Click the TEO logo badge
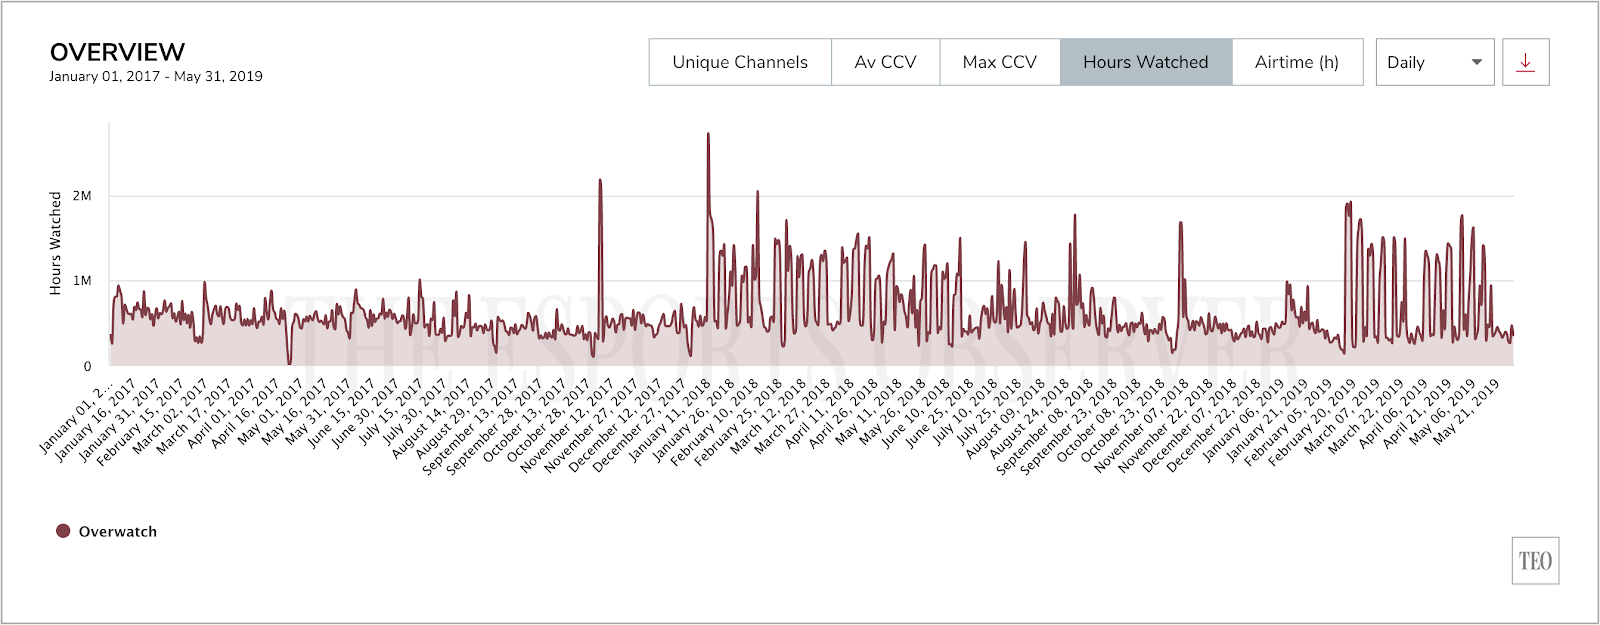 point(1535,561)
